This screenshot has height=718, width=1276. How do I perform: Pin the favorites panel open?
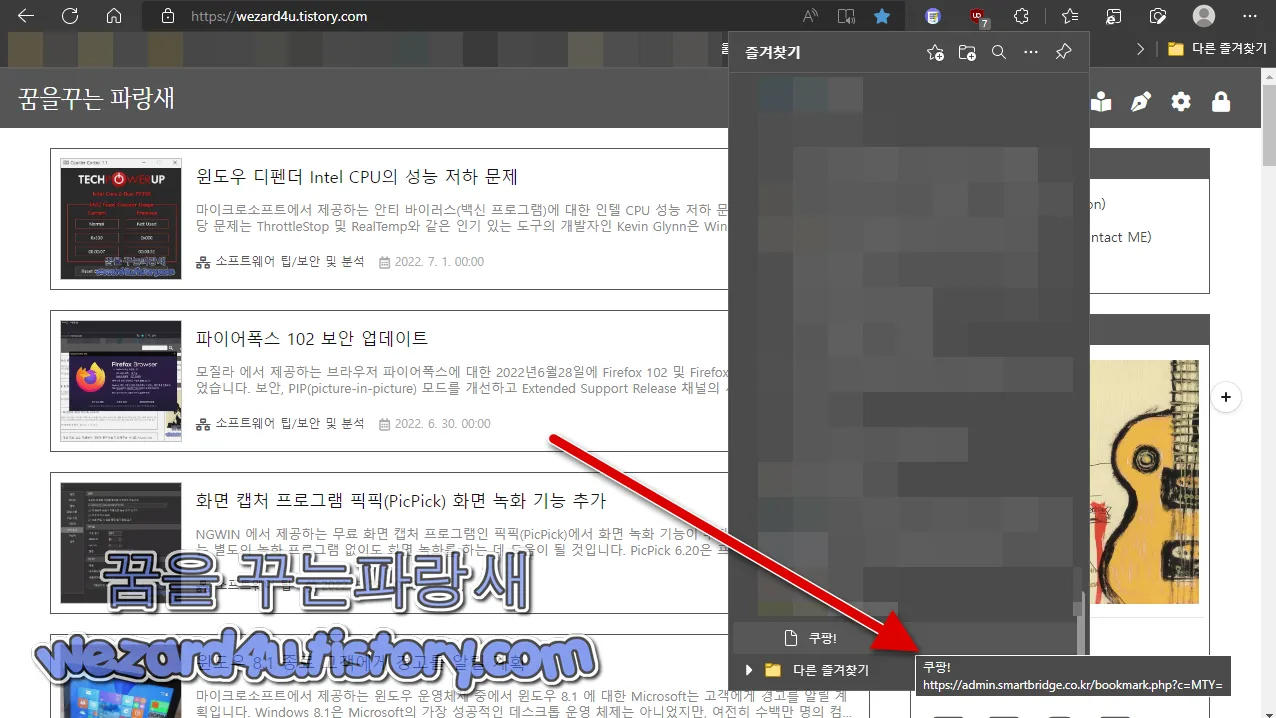(x=1063, y=52)
